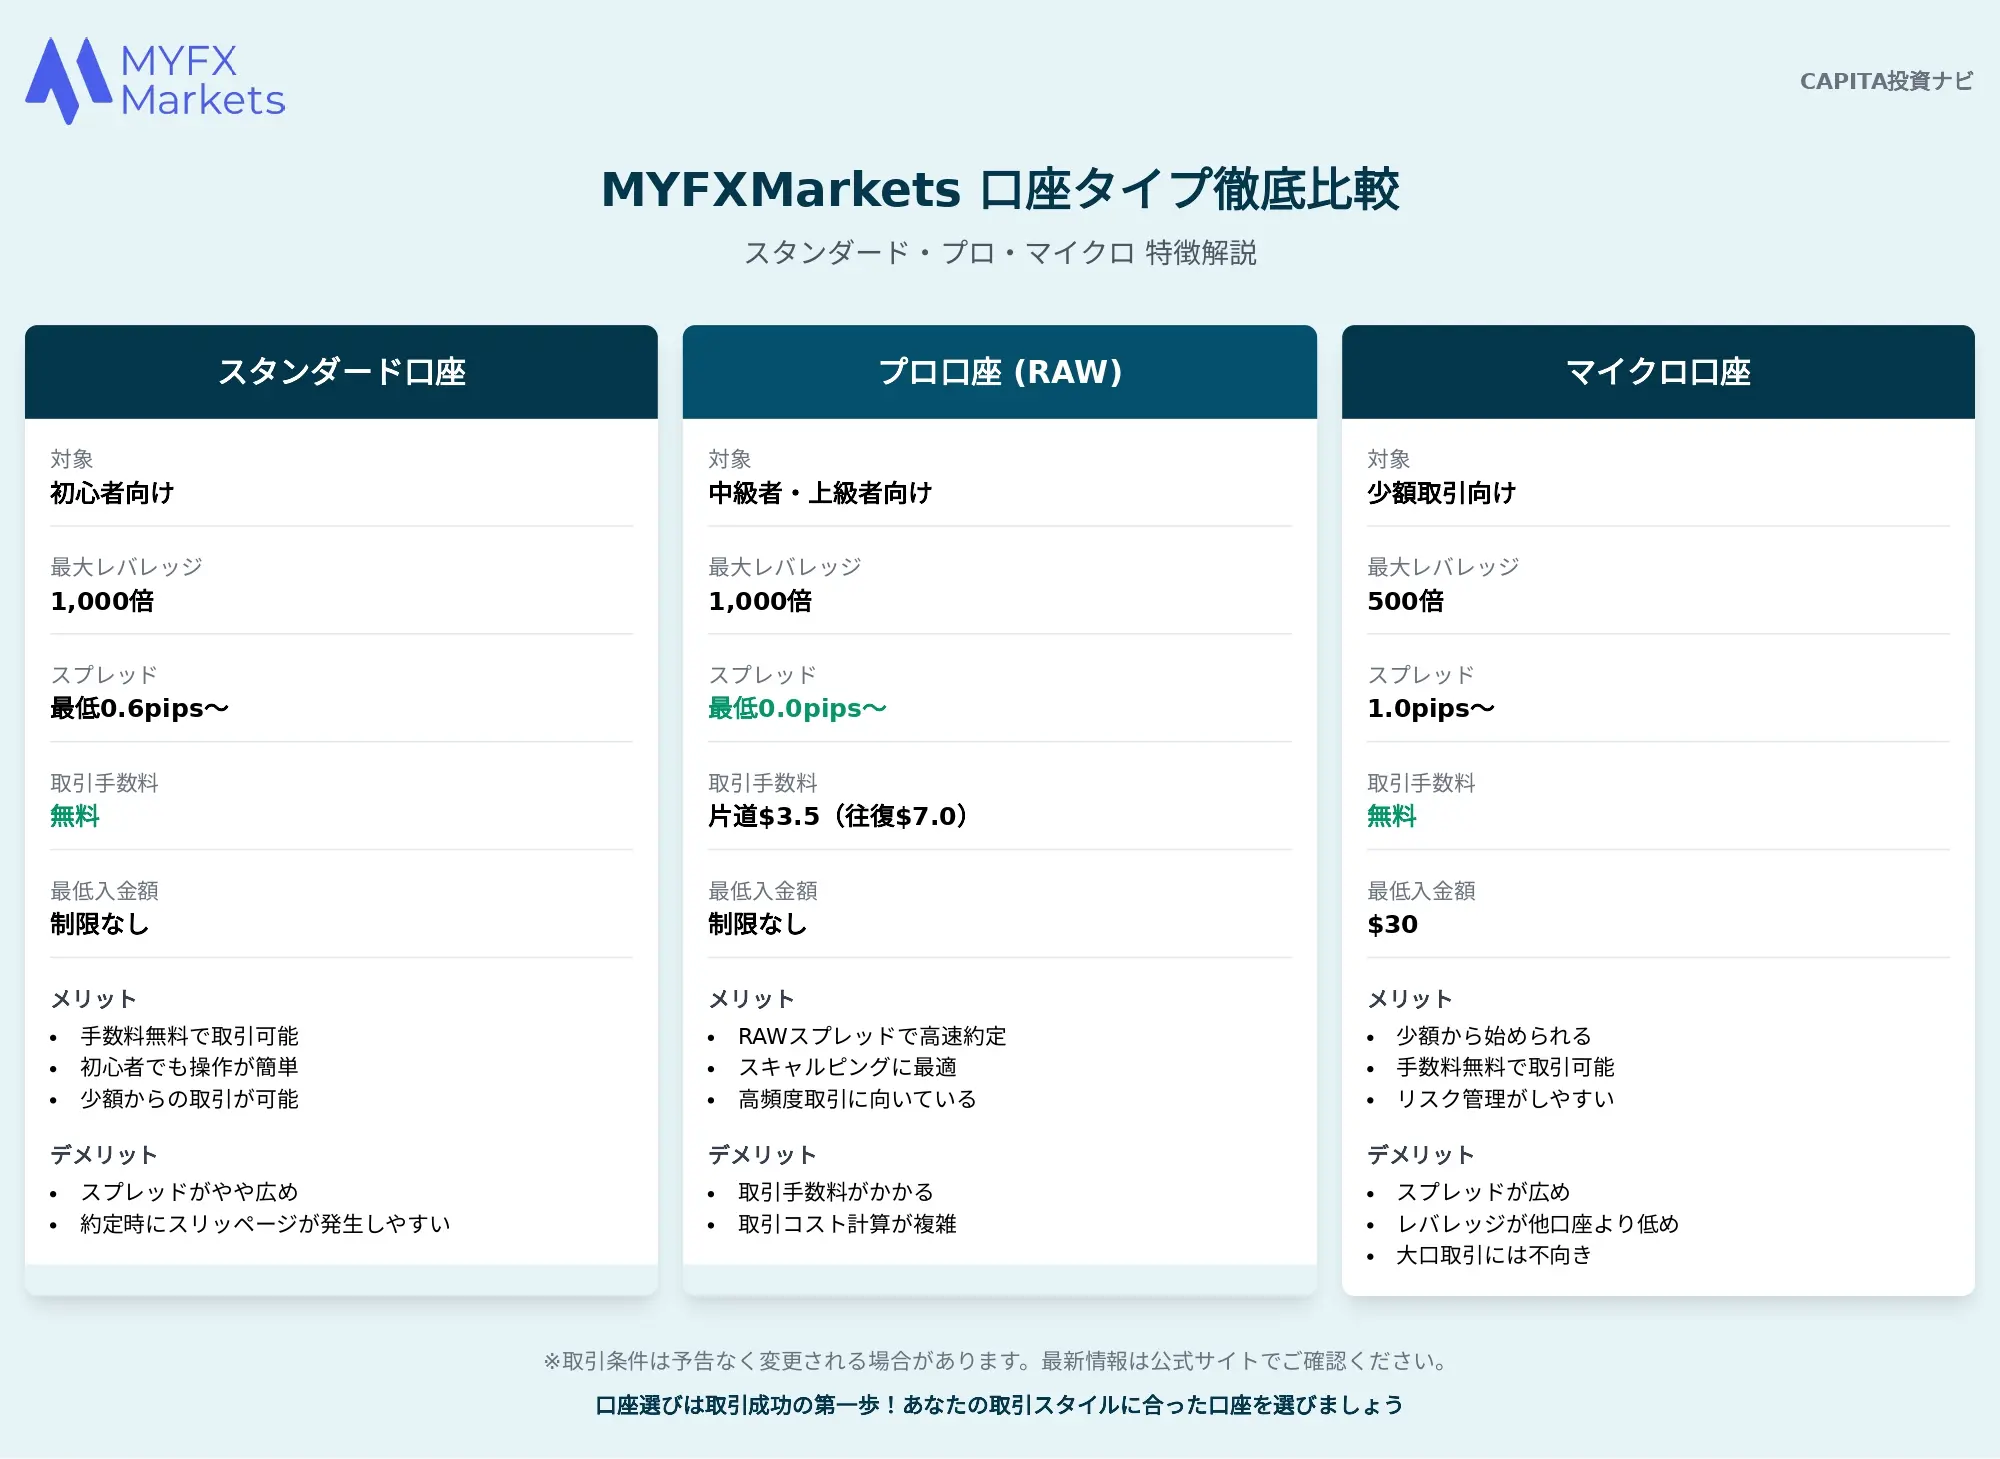Click the green 最低0.0pips〜 spread value
This screenshot has height=1459, width=2000.
(x=798, y=709)
